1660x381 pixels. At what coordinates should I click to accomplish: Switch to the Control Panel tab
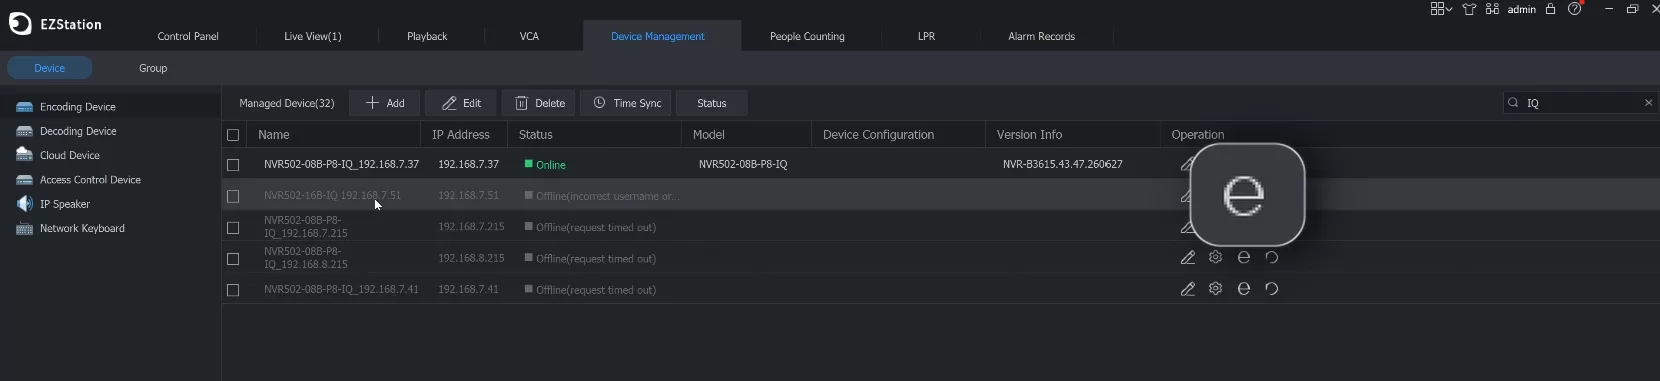pos(188,36)
